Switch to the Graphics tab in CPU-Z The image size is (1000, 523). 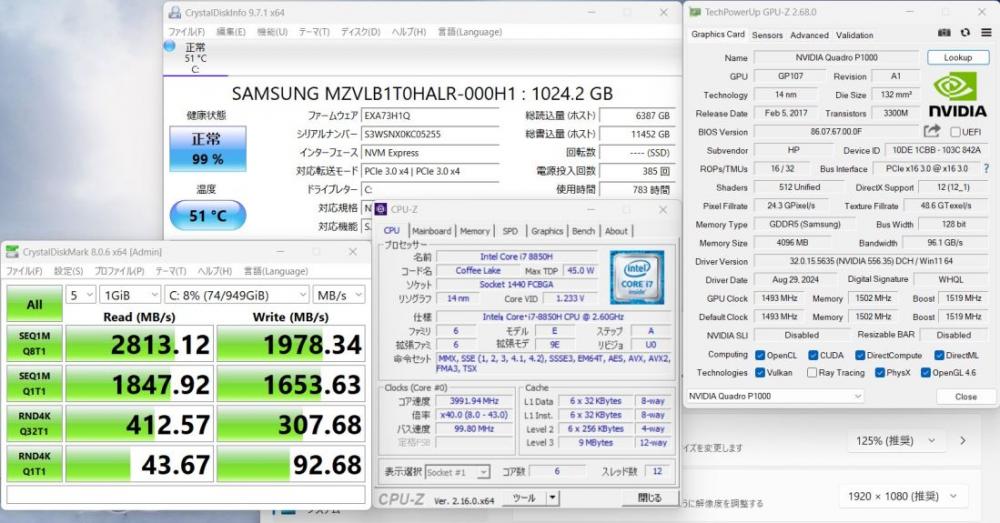547,231
